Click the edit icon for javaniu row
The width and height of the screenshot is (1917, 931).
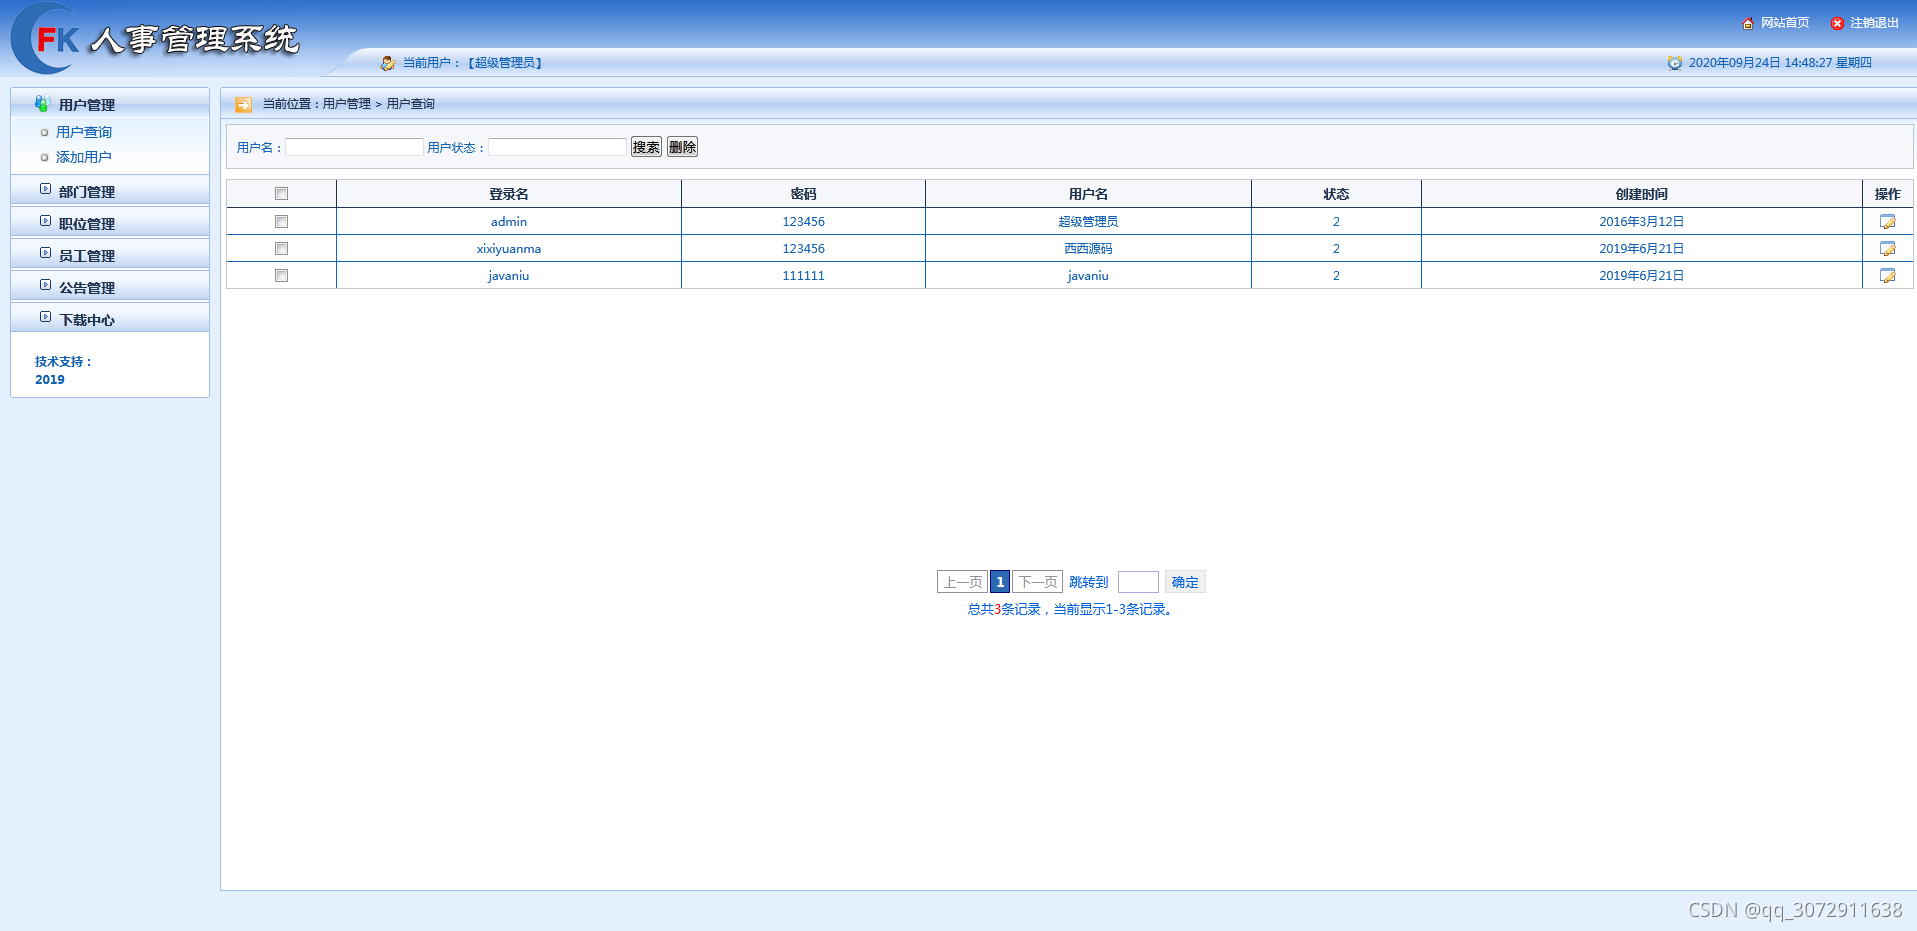coord(1887,275)
